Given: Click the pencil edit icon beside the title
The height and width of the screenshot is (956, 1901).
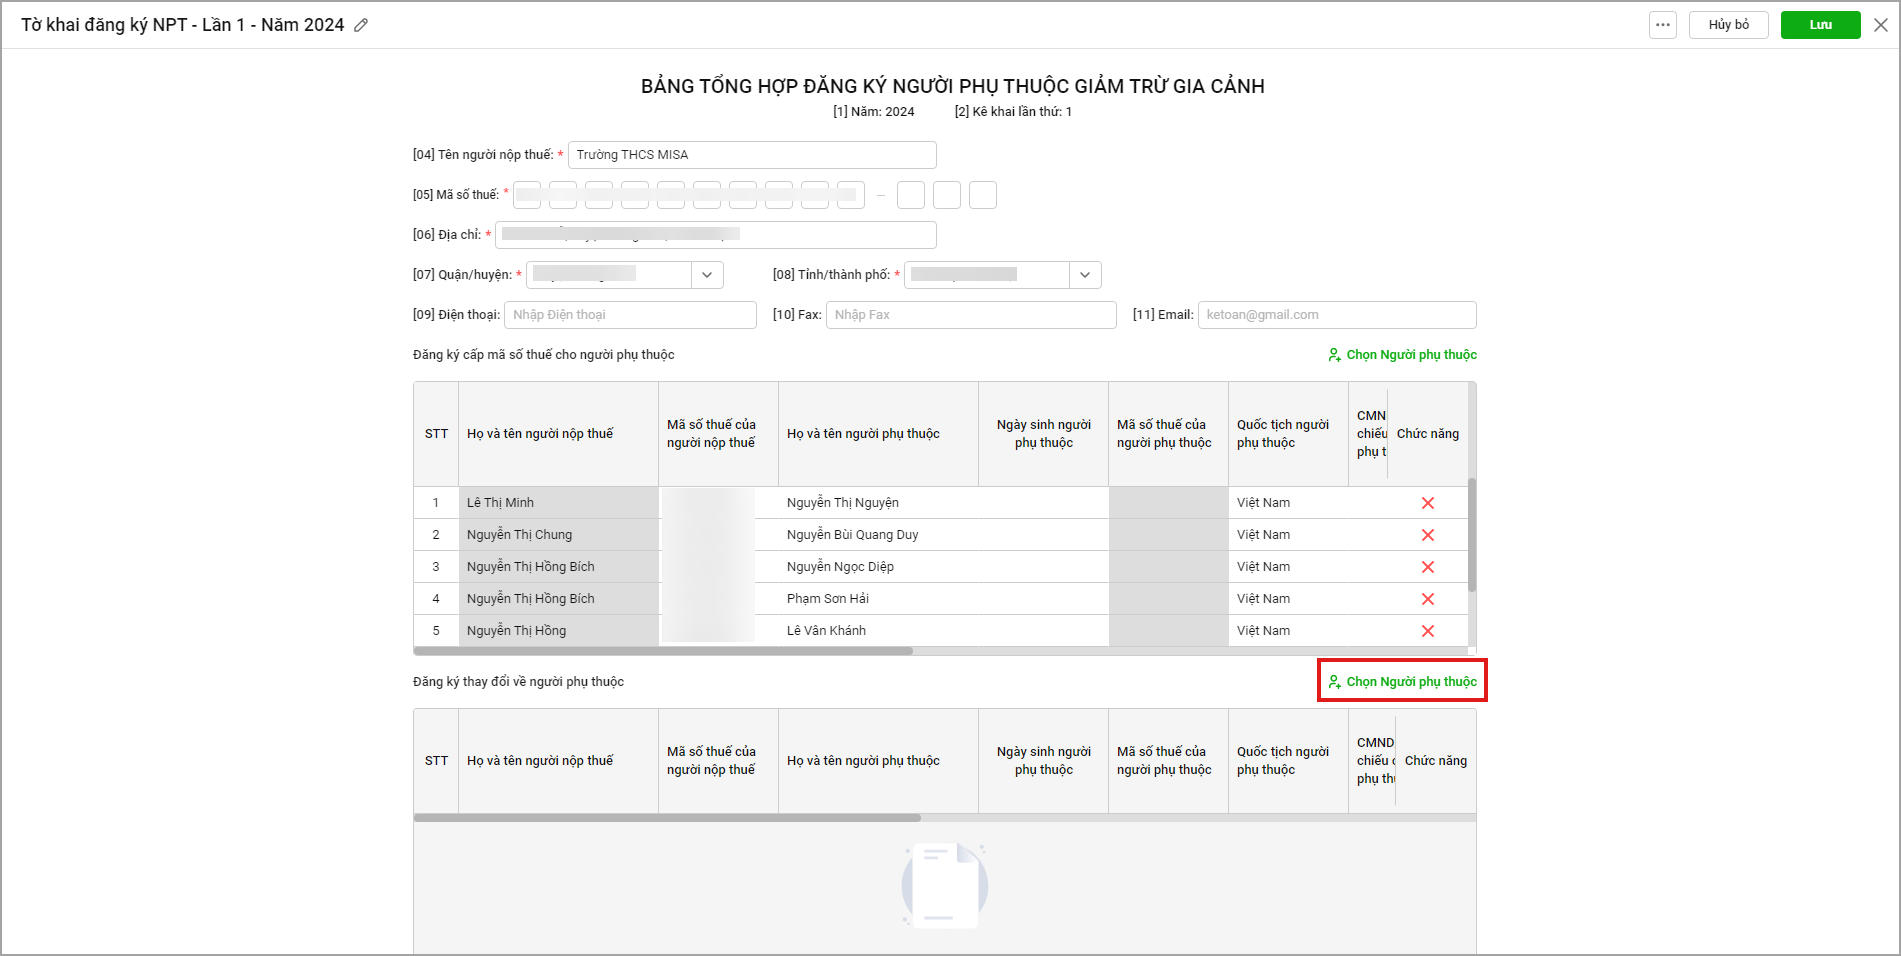Looking at the screenshot, I should point(361,25).
